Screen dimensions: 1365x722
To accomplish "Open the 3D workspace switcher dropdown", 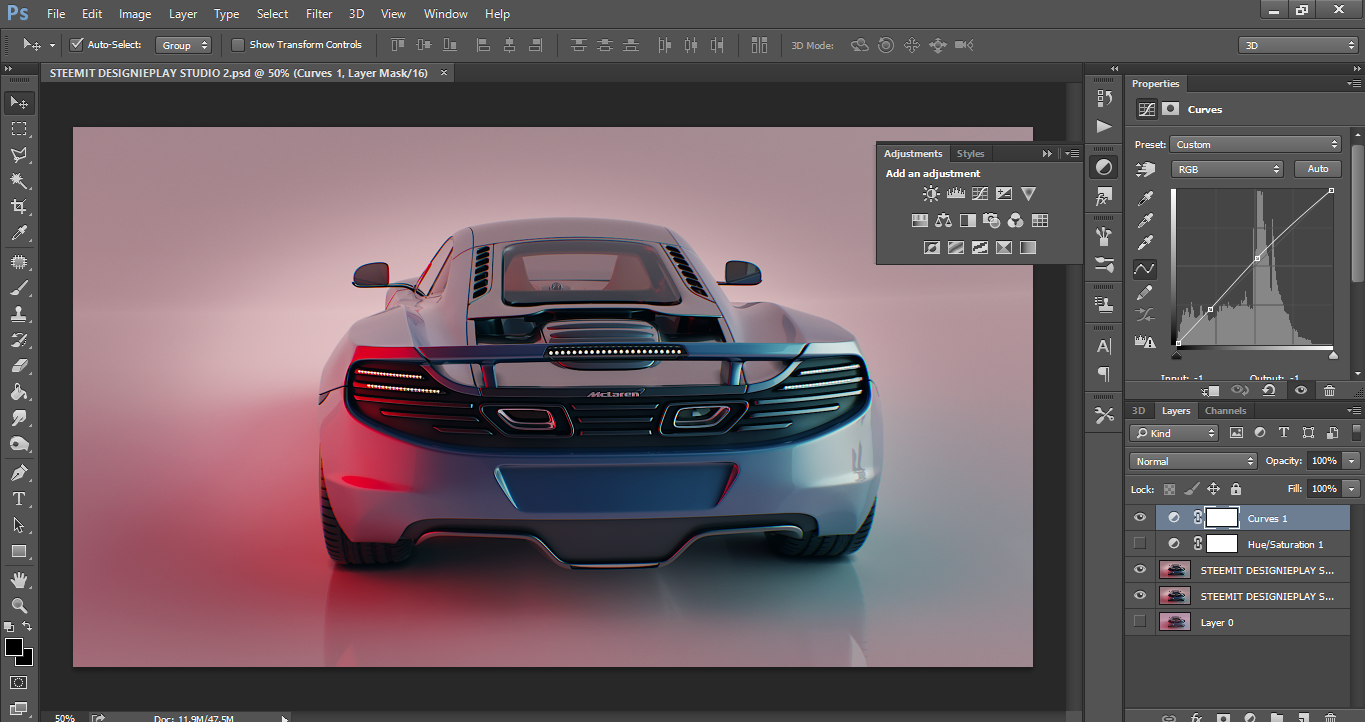I will pos(1298,45).
